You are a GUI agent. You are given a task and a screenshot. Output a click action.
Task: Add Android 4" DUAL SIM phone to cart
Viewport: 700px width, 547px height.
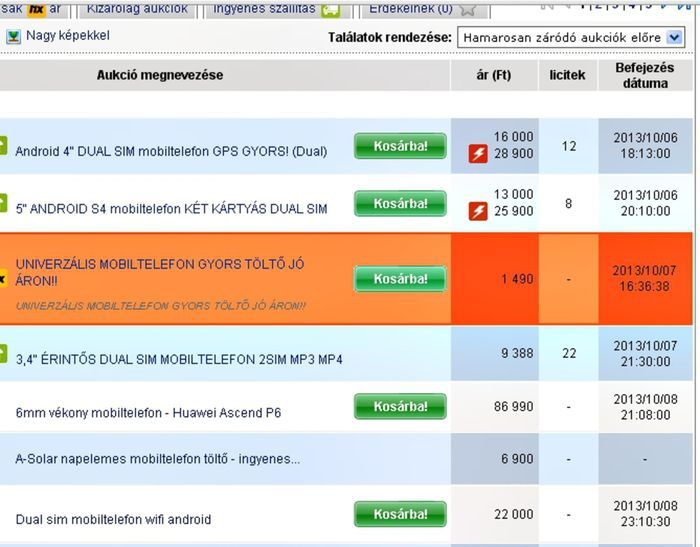click(x=400, y=146)
